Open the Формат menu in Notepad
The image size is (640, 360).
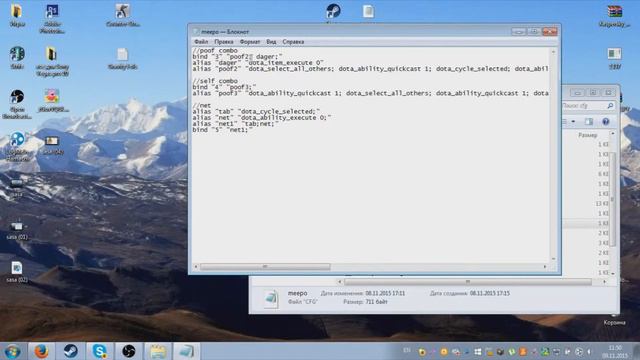point(249,42)
